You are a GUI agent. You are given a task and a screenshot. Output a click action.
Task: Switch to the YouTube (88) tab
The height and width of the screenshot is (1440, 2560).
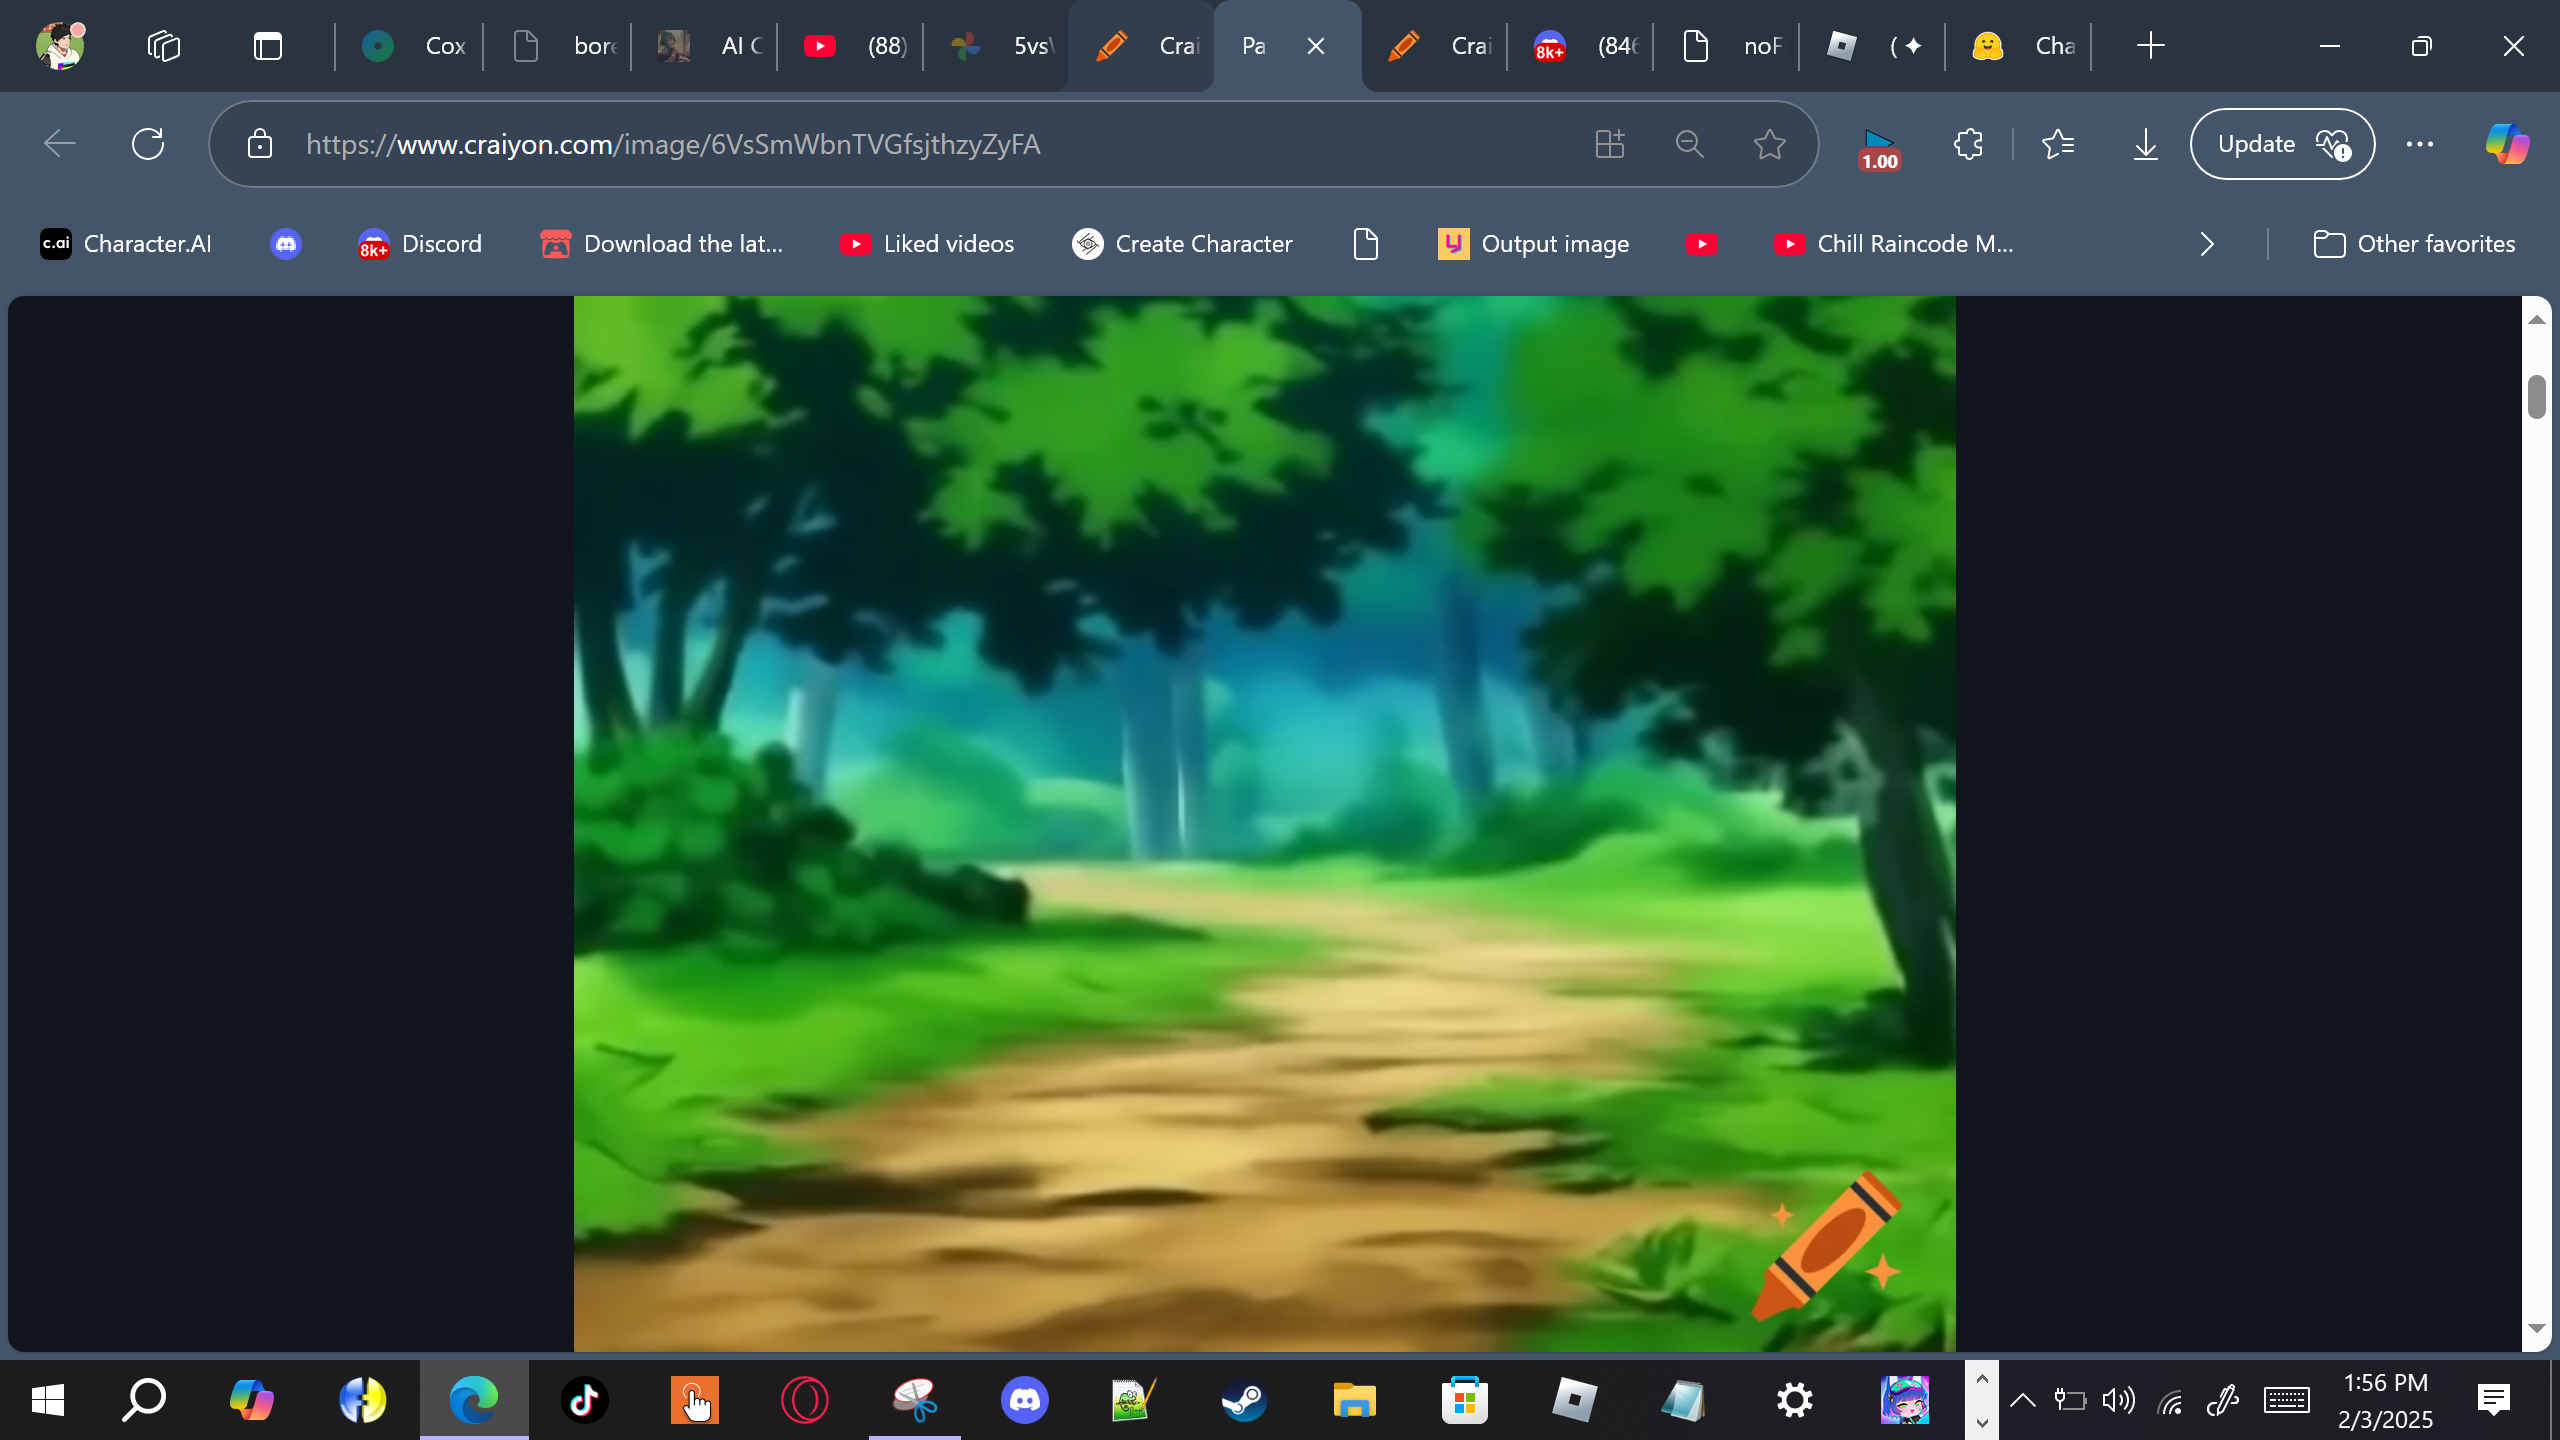pyautogui.click(x=854, y=46)
